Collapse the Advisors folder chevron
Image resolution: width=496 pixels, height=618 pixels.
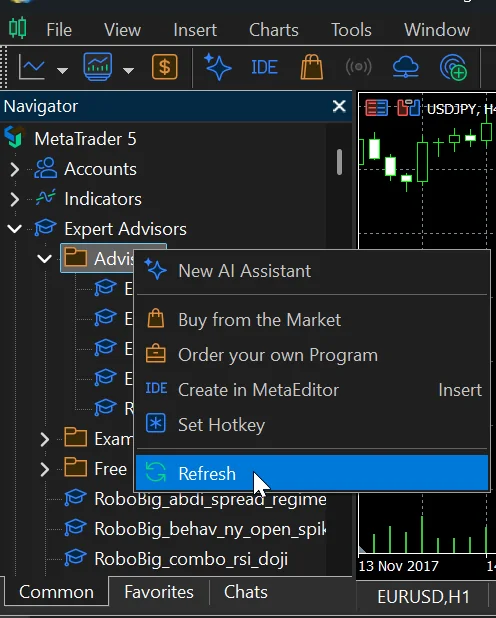(x=45, y=259)
